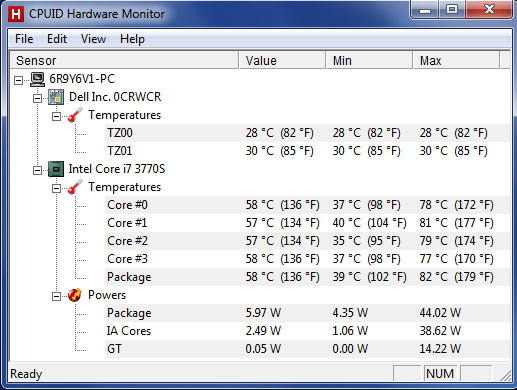This screenshot has width=517, height=390.
Task: Click the 78 °C (172 °F) Core #0 max
Action: (x=456, y=205)
